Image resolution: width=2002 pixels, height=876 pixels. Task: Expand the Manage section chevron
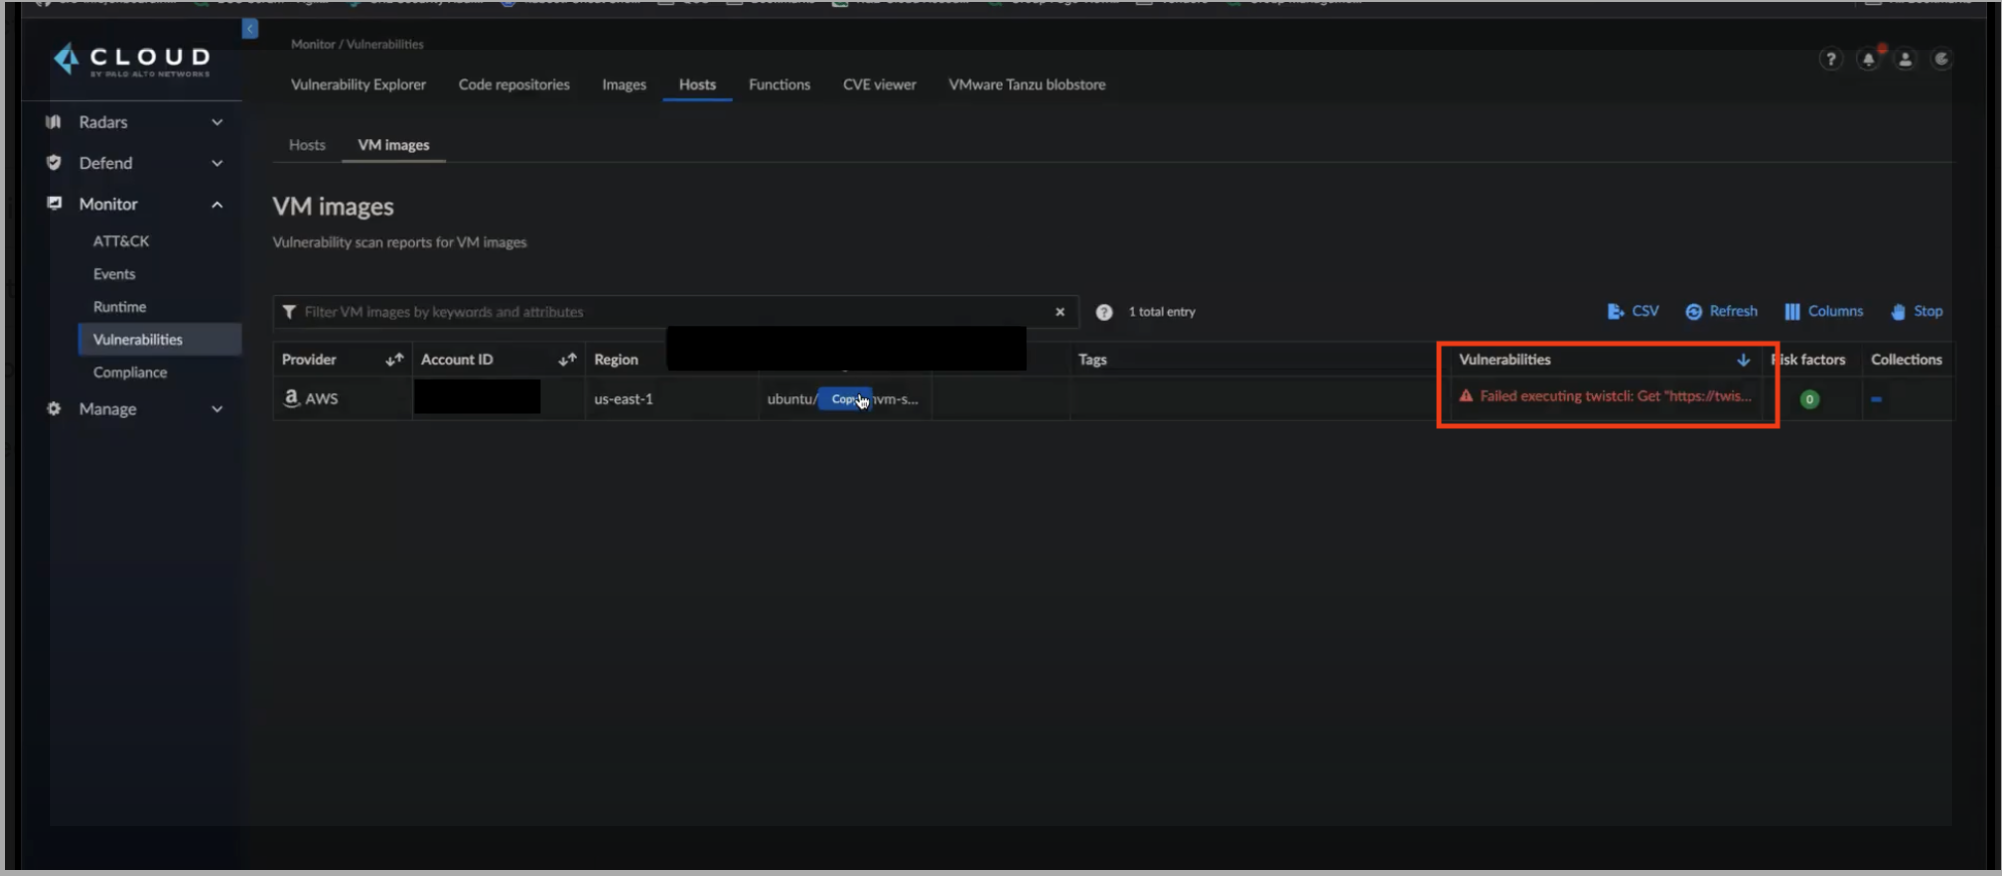217,409
